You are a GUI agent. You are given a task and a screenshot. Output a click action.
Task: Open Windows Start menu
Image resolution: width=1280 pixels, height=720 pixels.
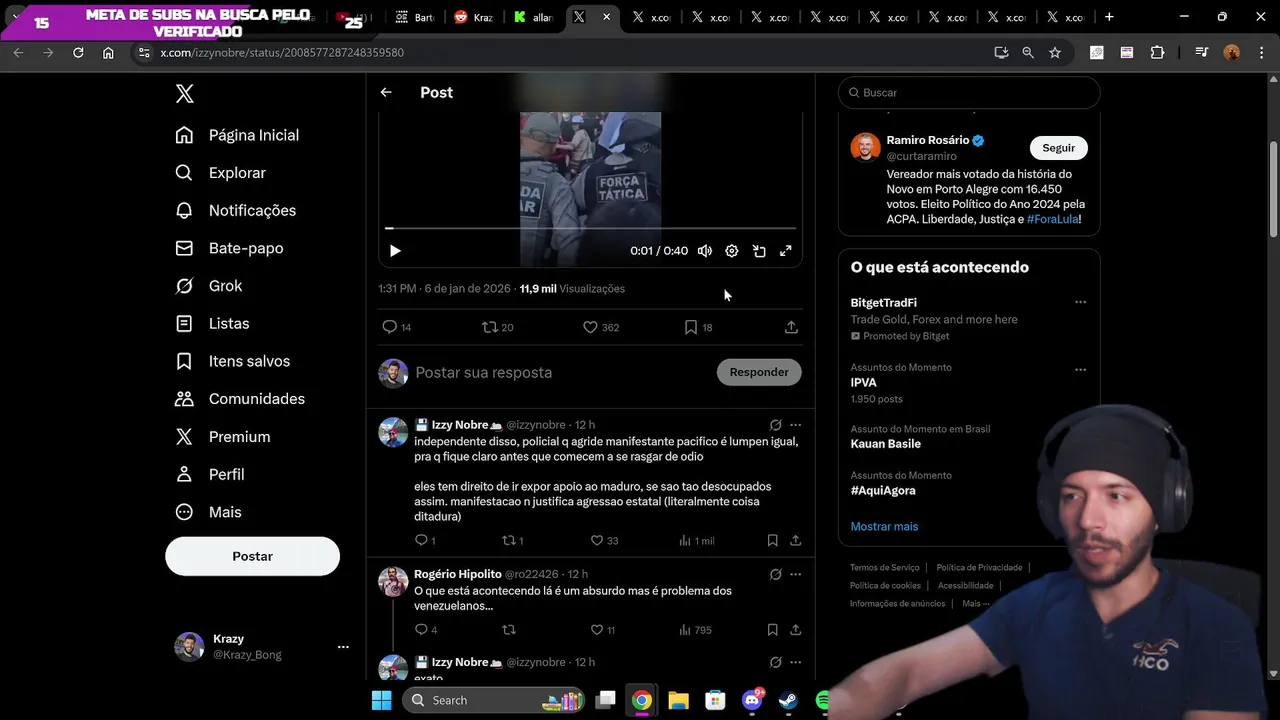[381, 700]
